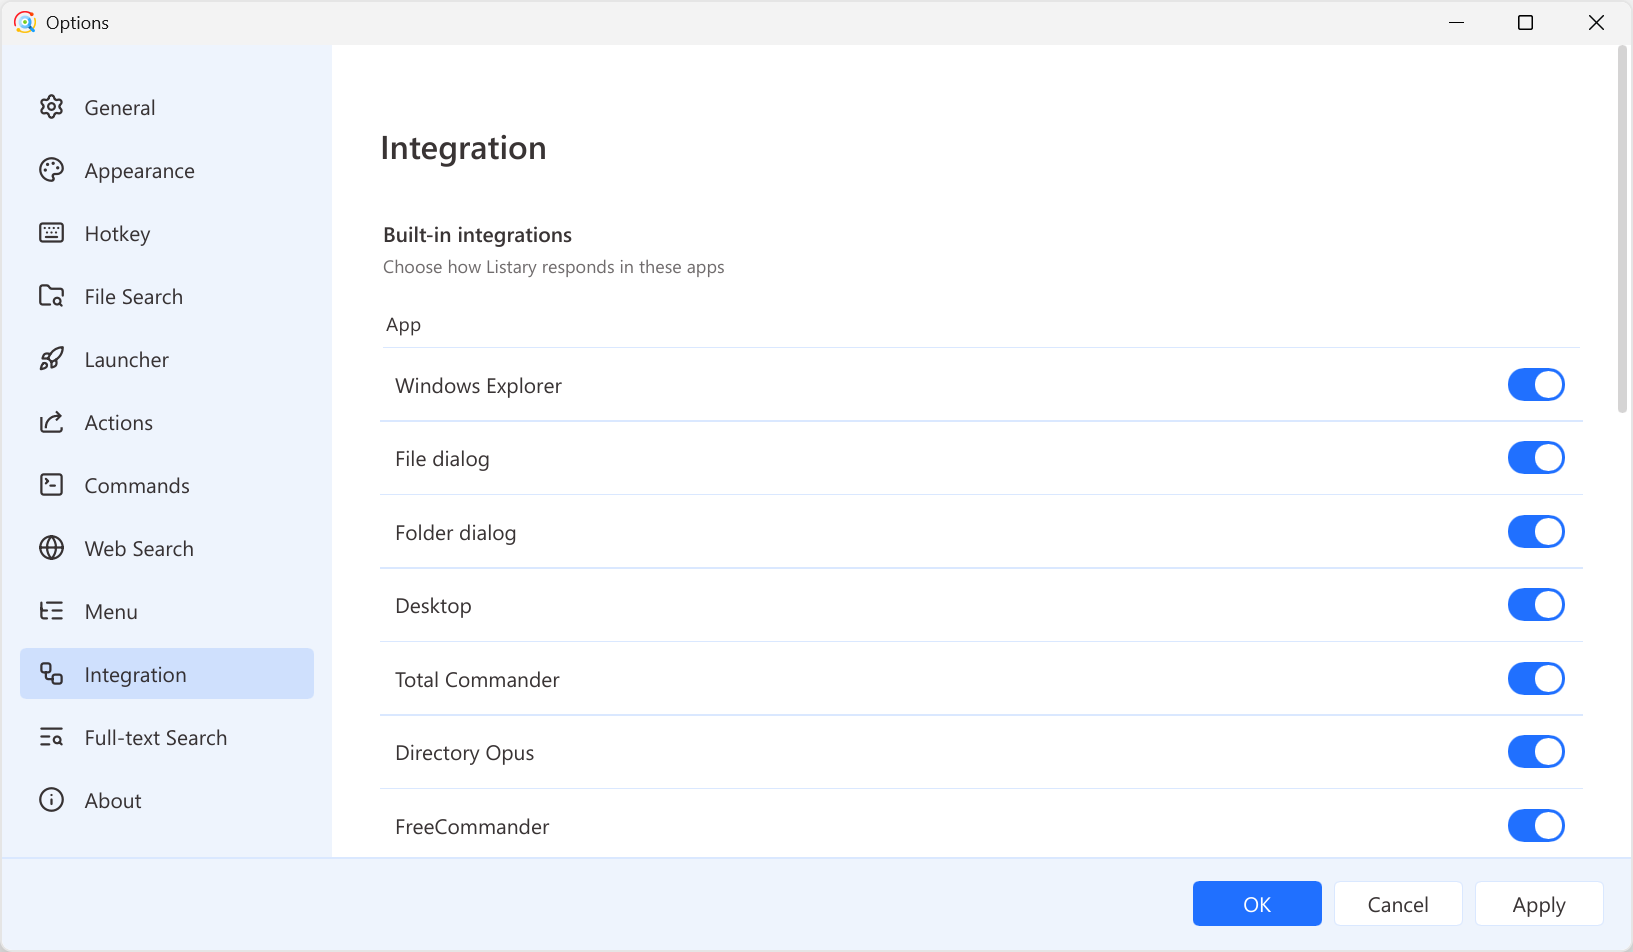Click the Windows Explorer row label

coord(478,386)
